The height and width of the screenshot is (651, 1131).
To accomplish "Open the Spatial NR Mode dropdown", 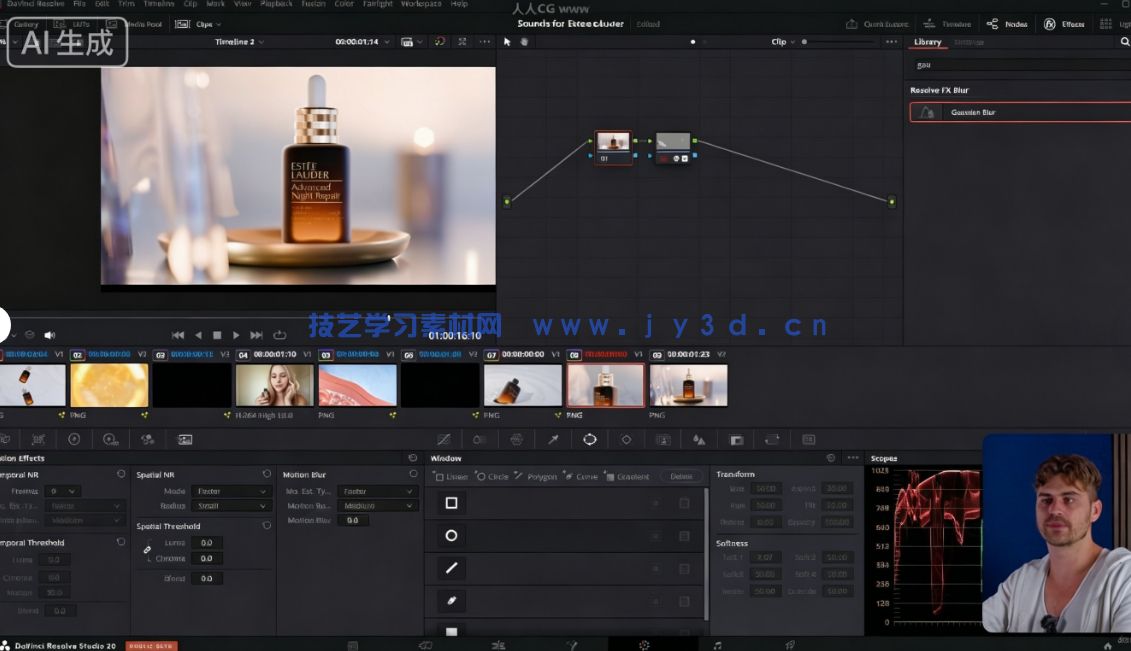I will point(231,491).
